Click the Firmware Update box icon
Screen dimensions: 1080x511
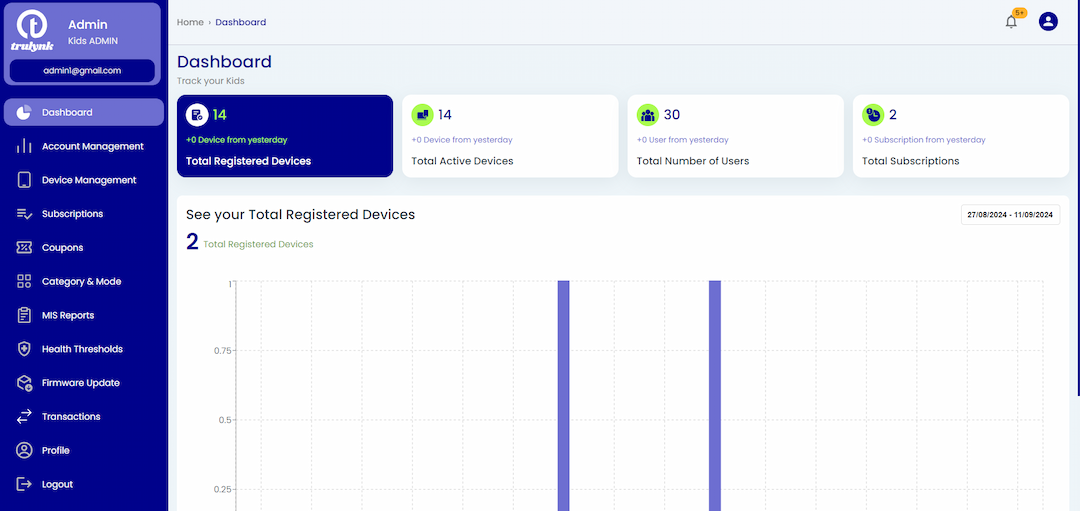[24, 382]
